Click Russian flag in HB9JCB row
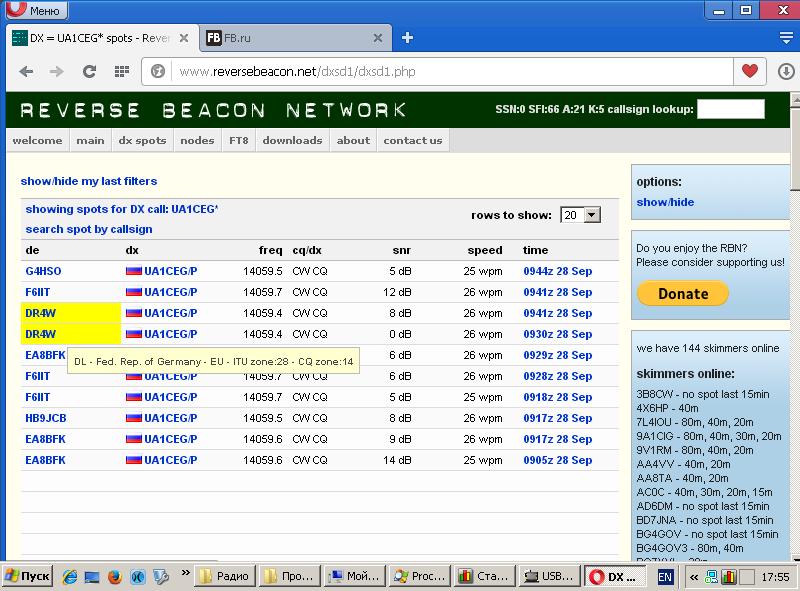Viewport: 800px width, 591px height. click(134, 418)
